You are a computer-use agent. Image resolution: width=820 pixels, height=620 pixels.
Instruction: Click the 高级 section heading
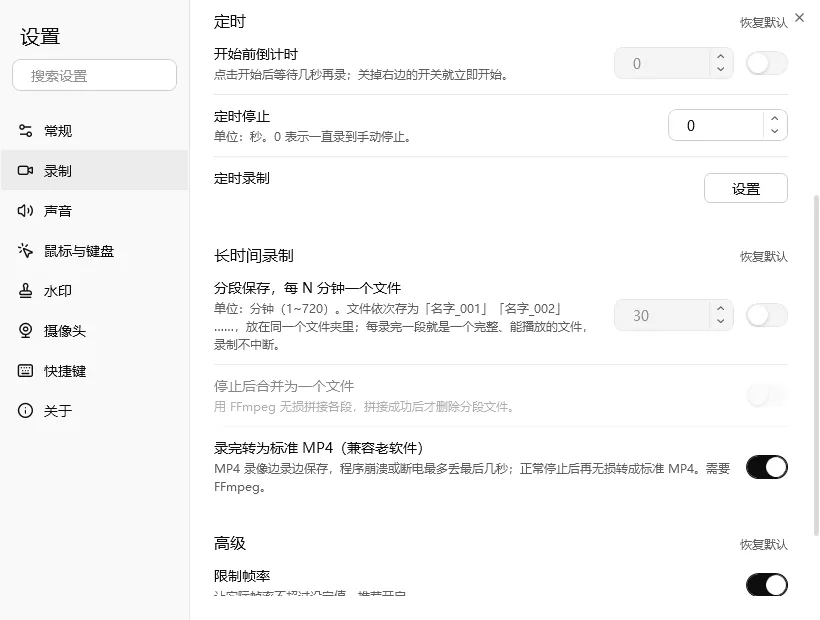(x=230, y=543)
